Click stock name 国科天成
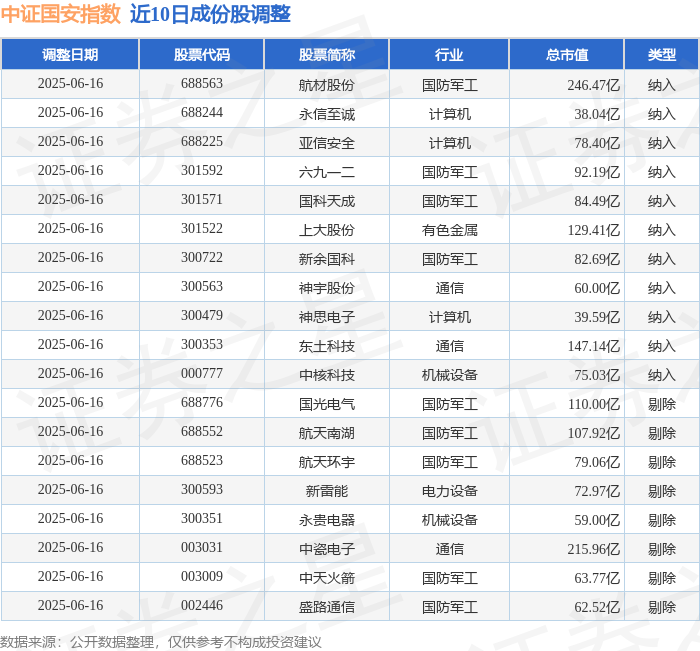The image size is (700, 651). (327, 201)
